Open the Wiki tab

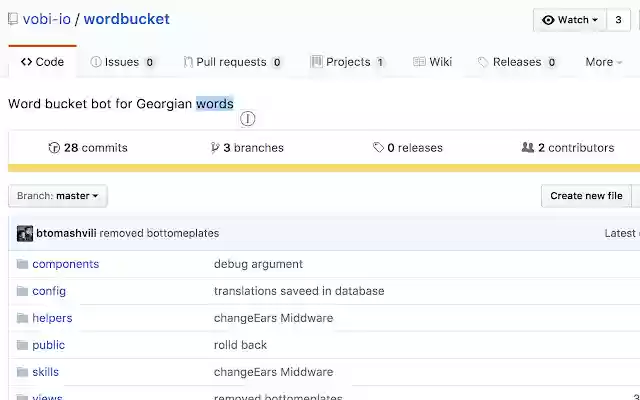(432, 62)
